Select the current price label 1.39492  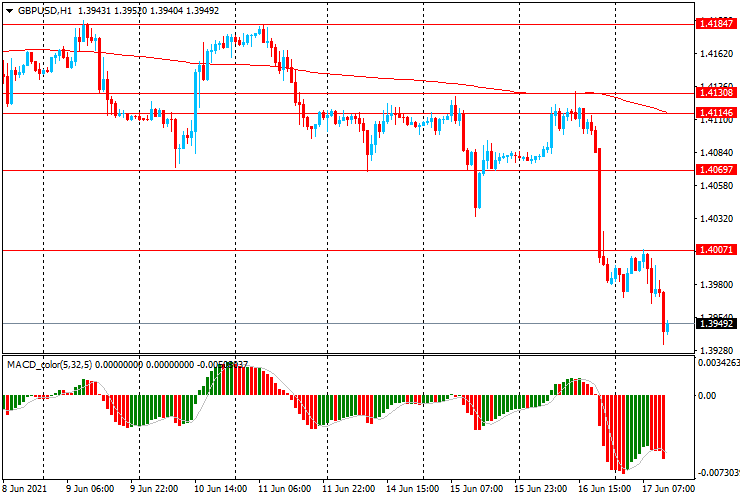[716, 323]
